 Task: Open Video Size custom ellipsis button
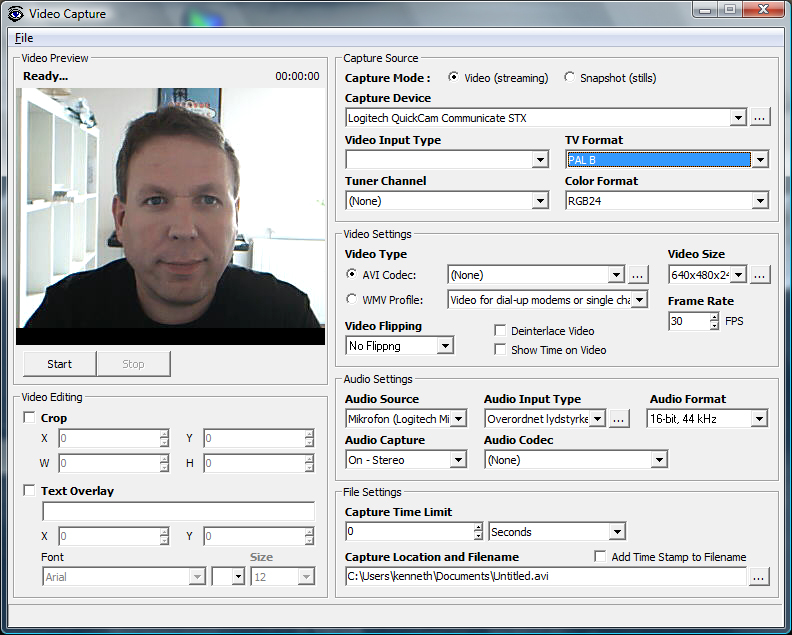(x=760, y=274)
